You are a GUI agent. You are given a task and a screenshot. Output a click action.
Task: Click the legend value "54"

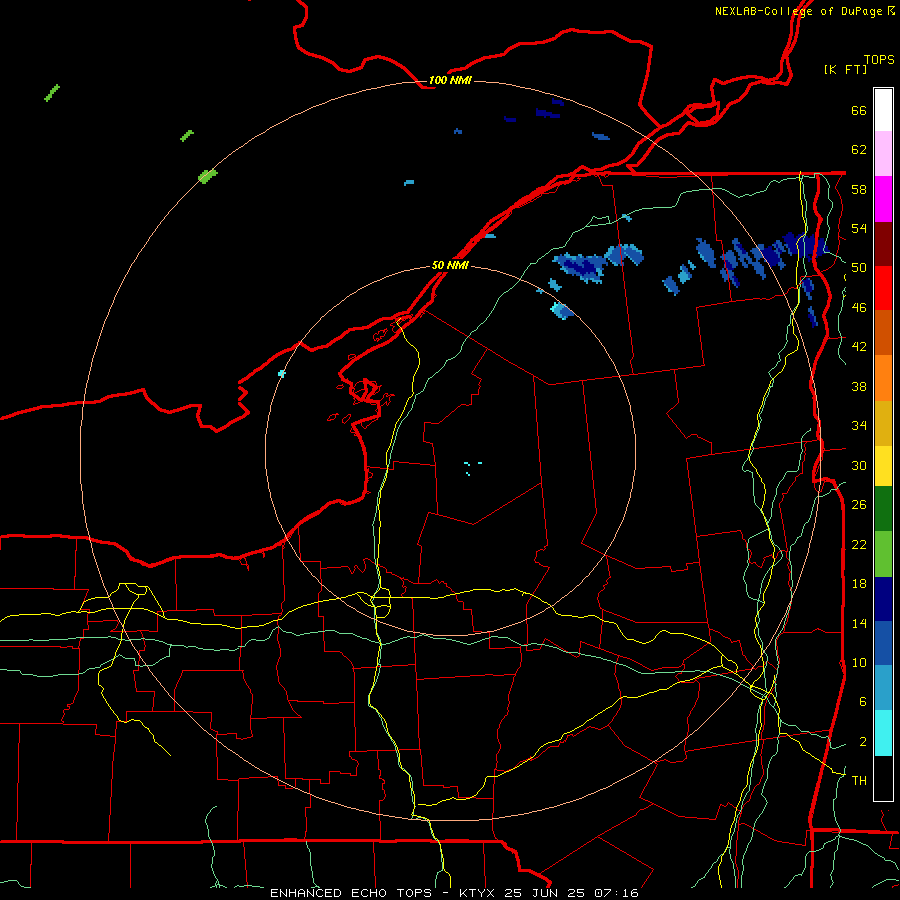pos(859,228)
